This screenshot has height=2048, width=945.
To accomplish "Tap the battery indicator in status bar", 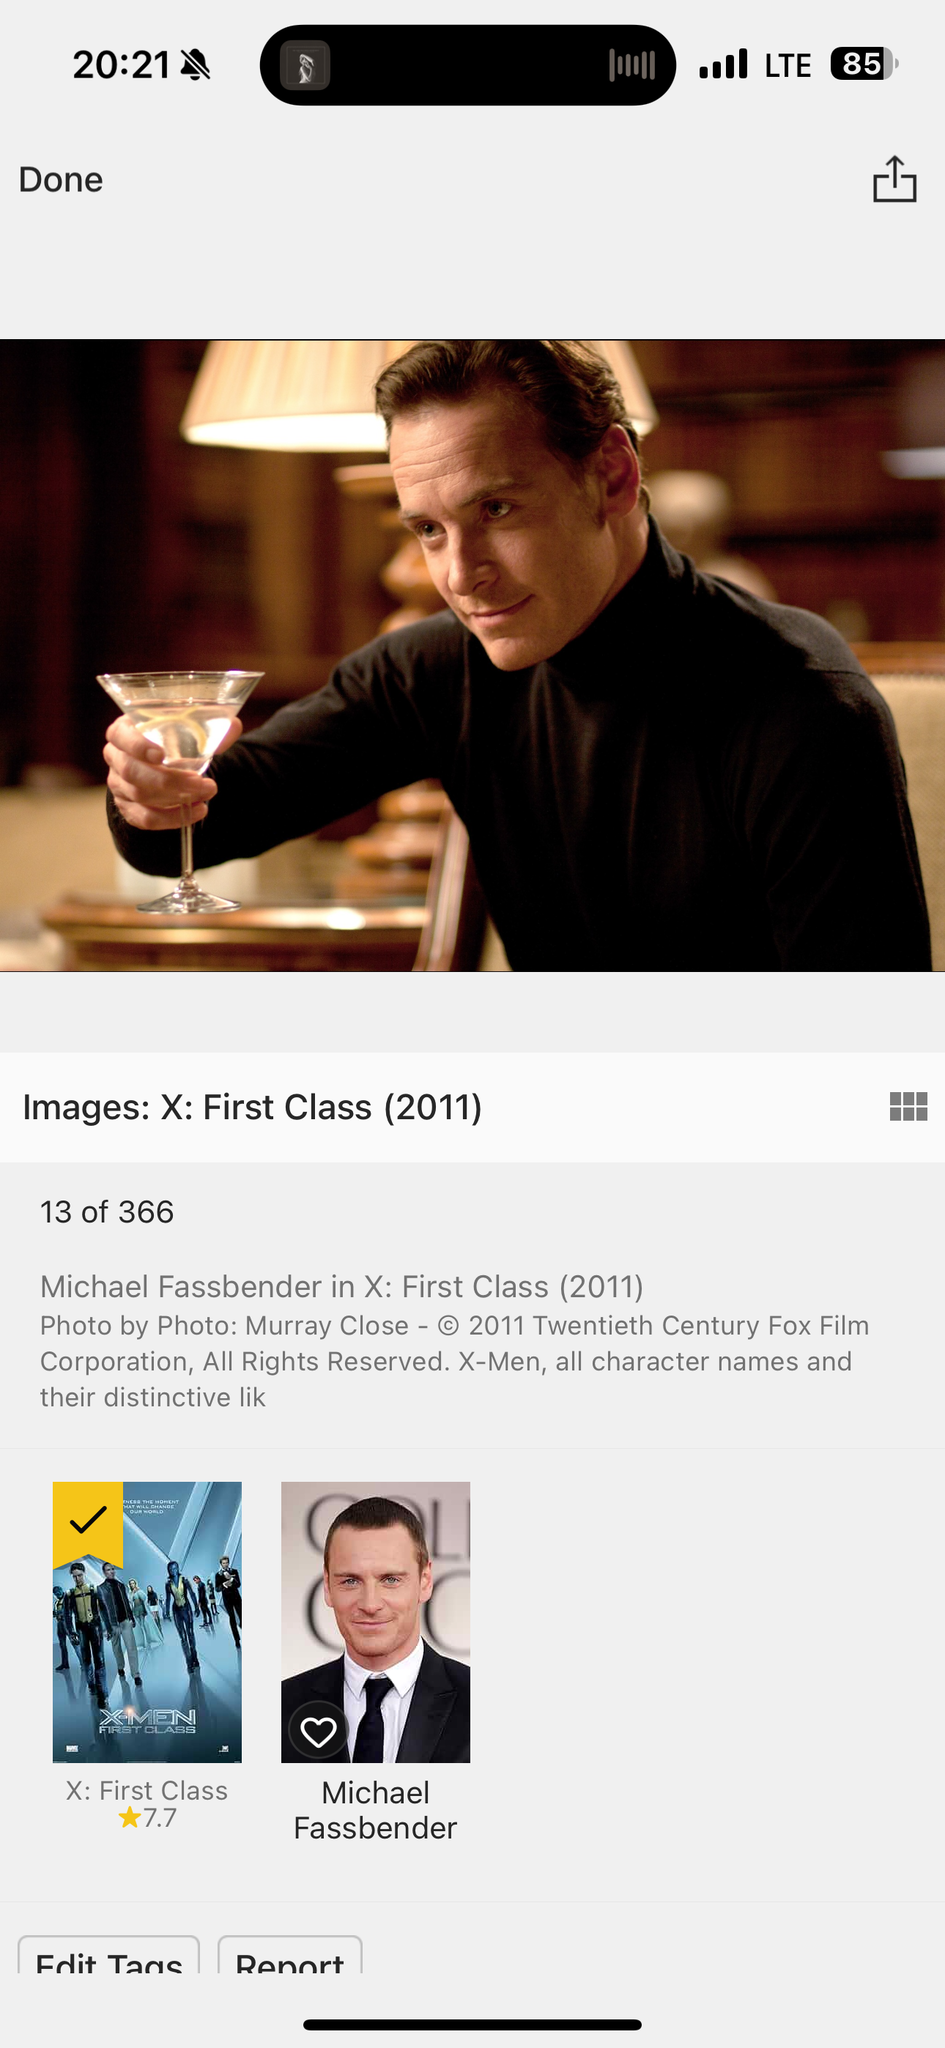I will (865, 65).
